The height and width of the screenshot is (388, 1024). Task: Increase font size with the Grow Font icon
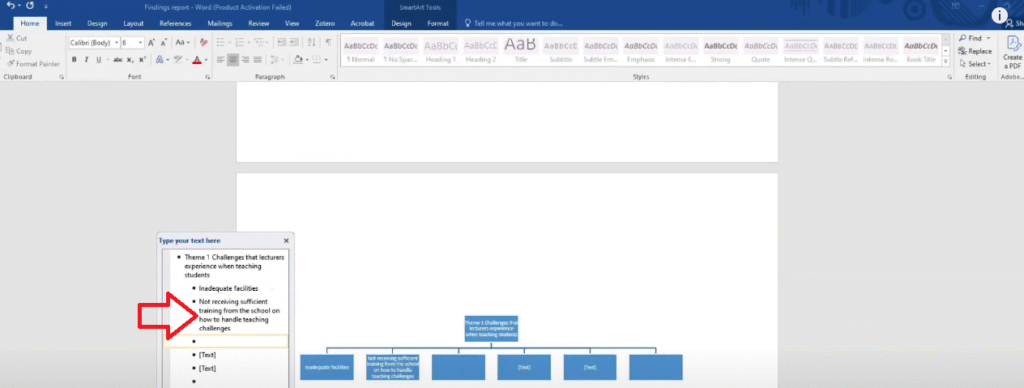point(151,42)
